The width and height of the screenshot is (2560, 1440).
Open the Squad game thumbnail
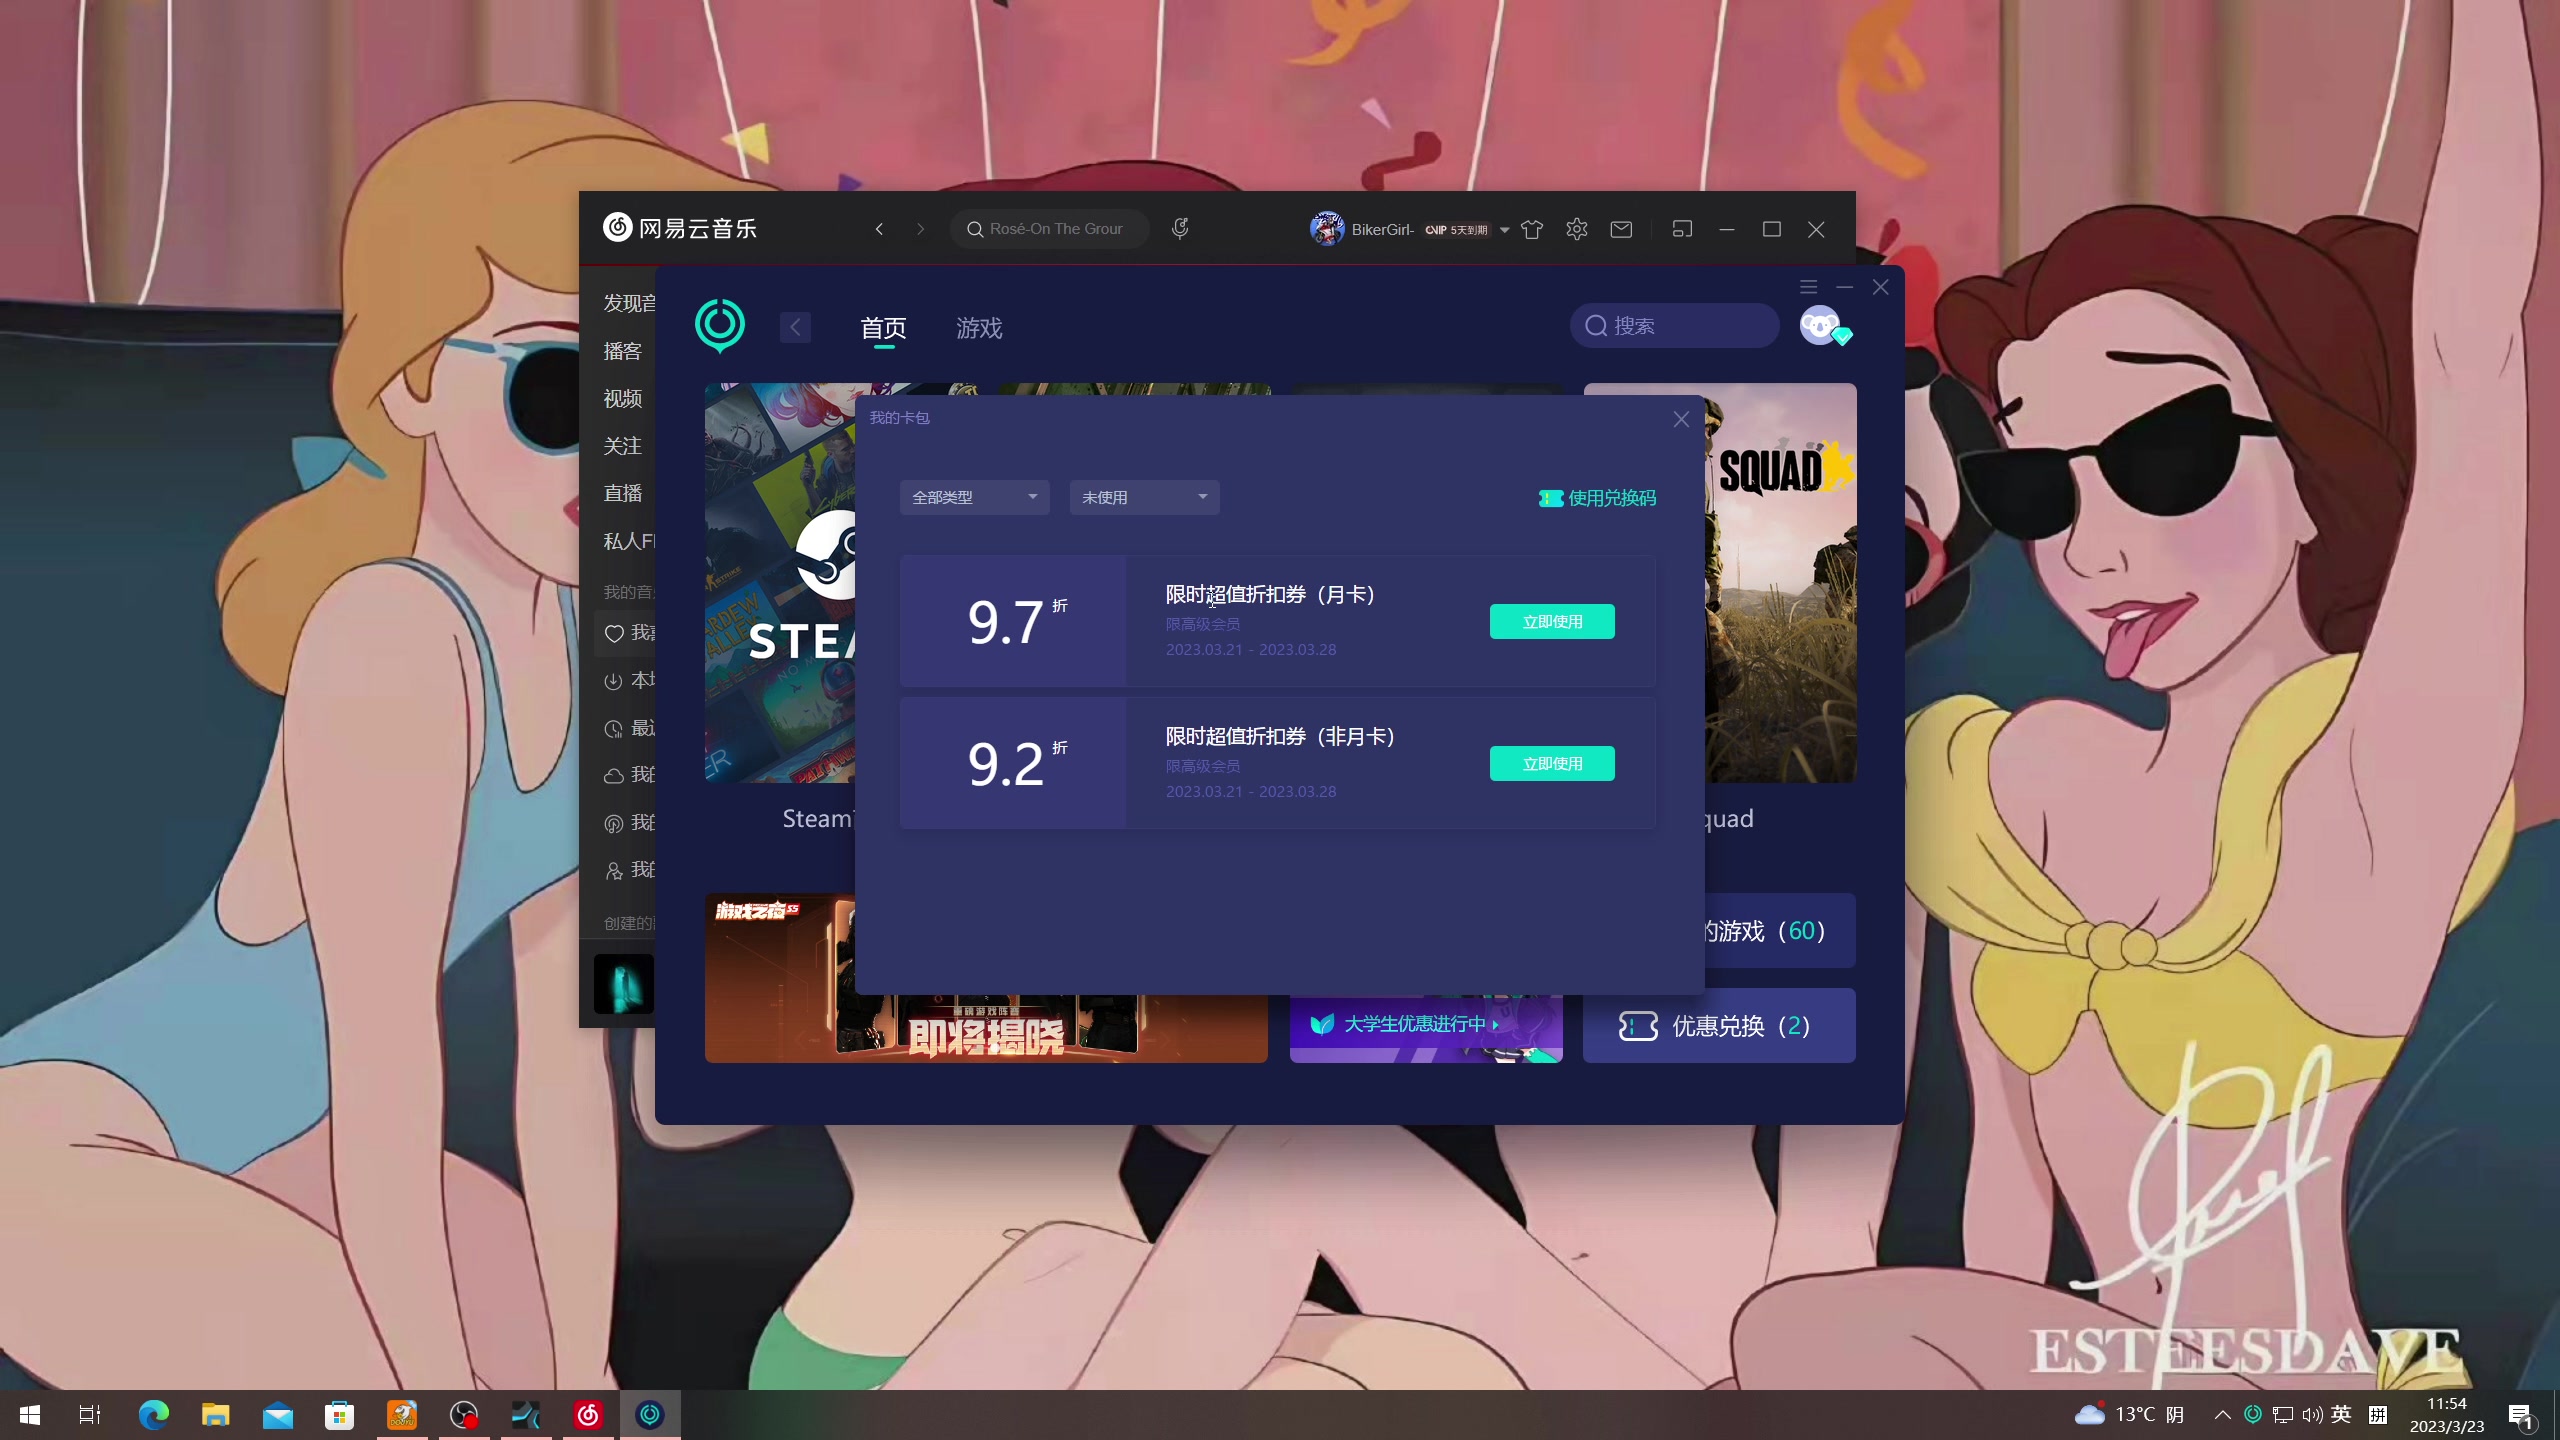click(1781, 583)
